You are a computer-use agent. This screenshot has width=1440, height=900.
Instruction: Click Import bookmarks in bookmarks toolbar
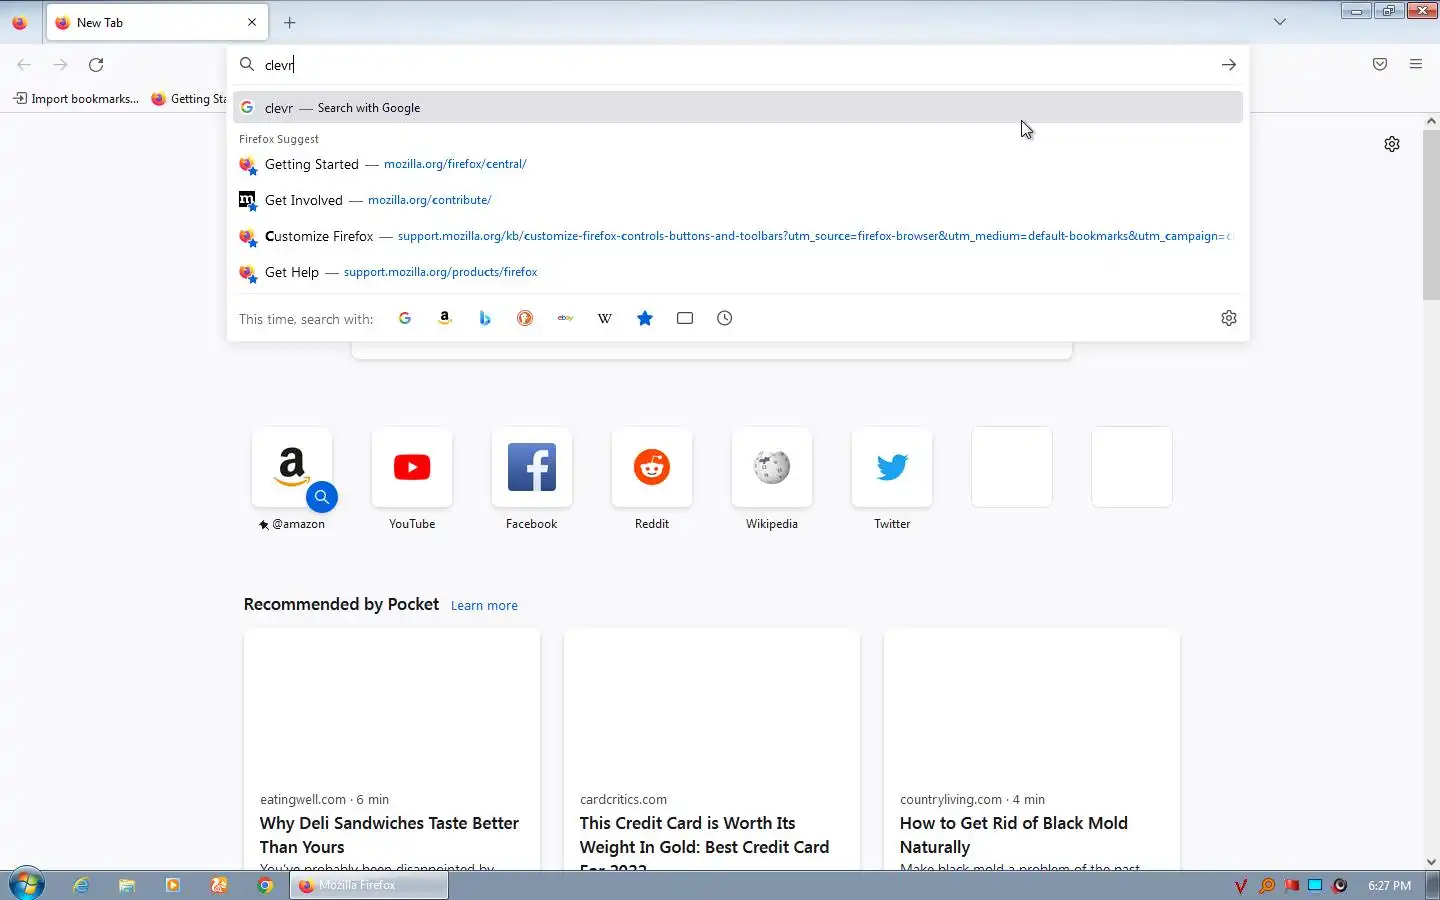[76, 99]
